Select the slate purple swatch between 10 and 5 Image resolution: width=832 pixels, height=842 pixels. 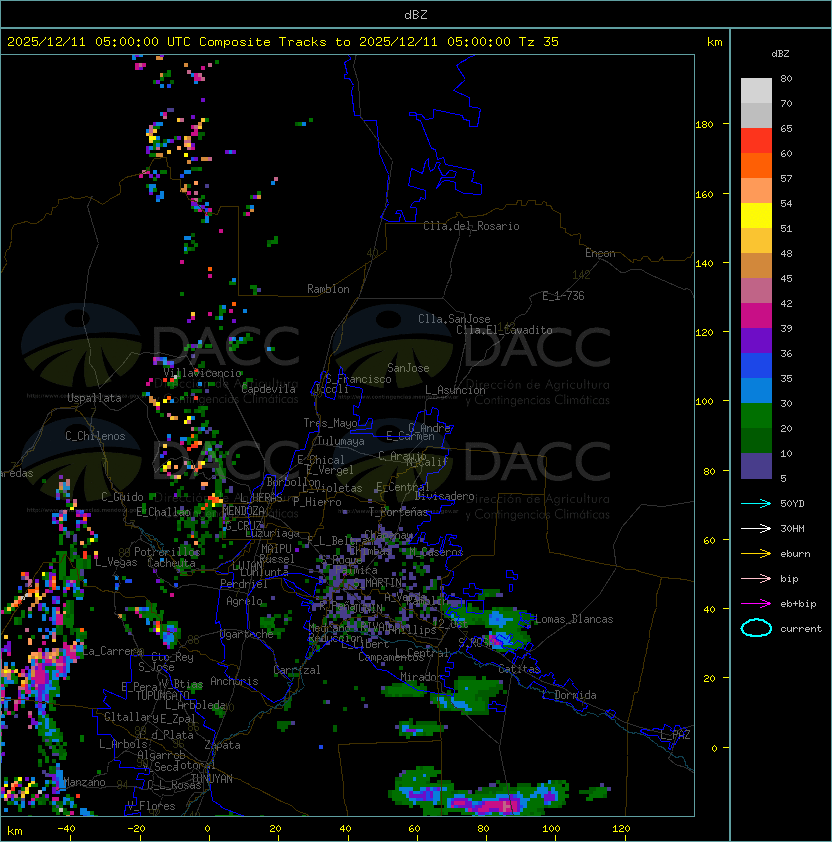point(756,465)
